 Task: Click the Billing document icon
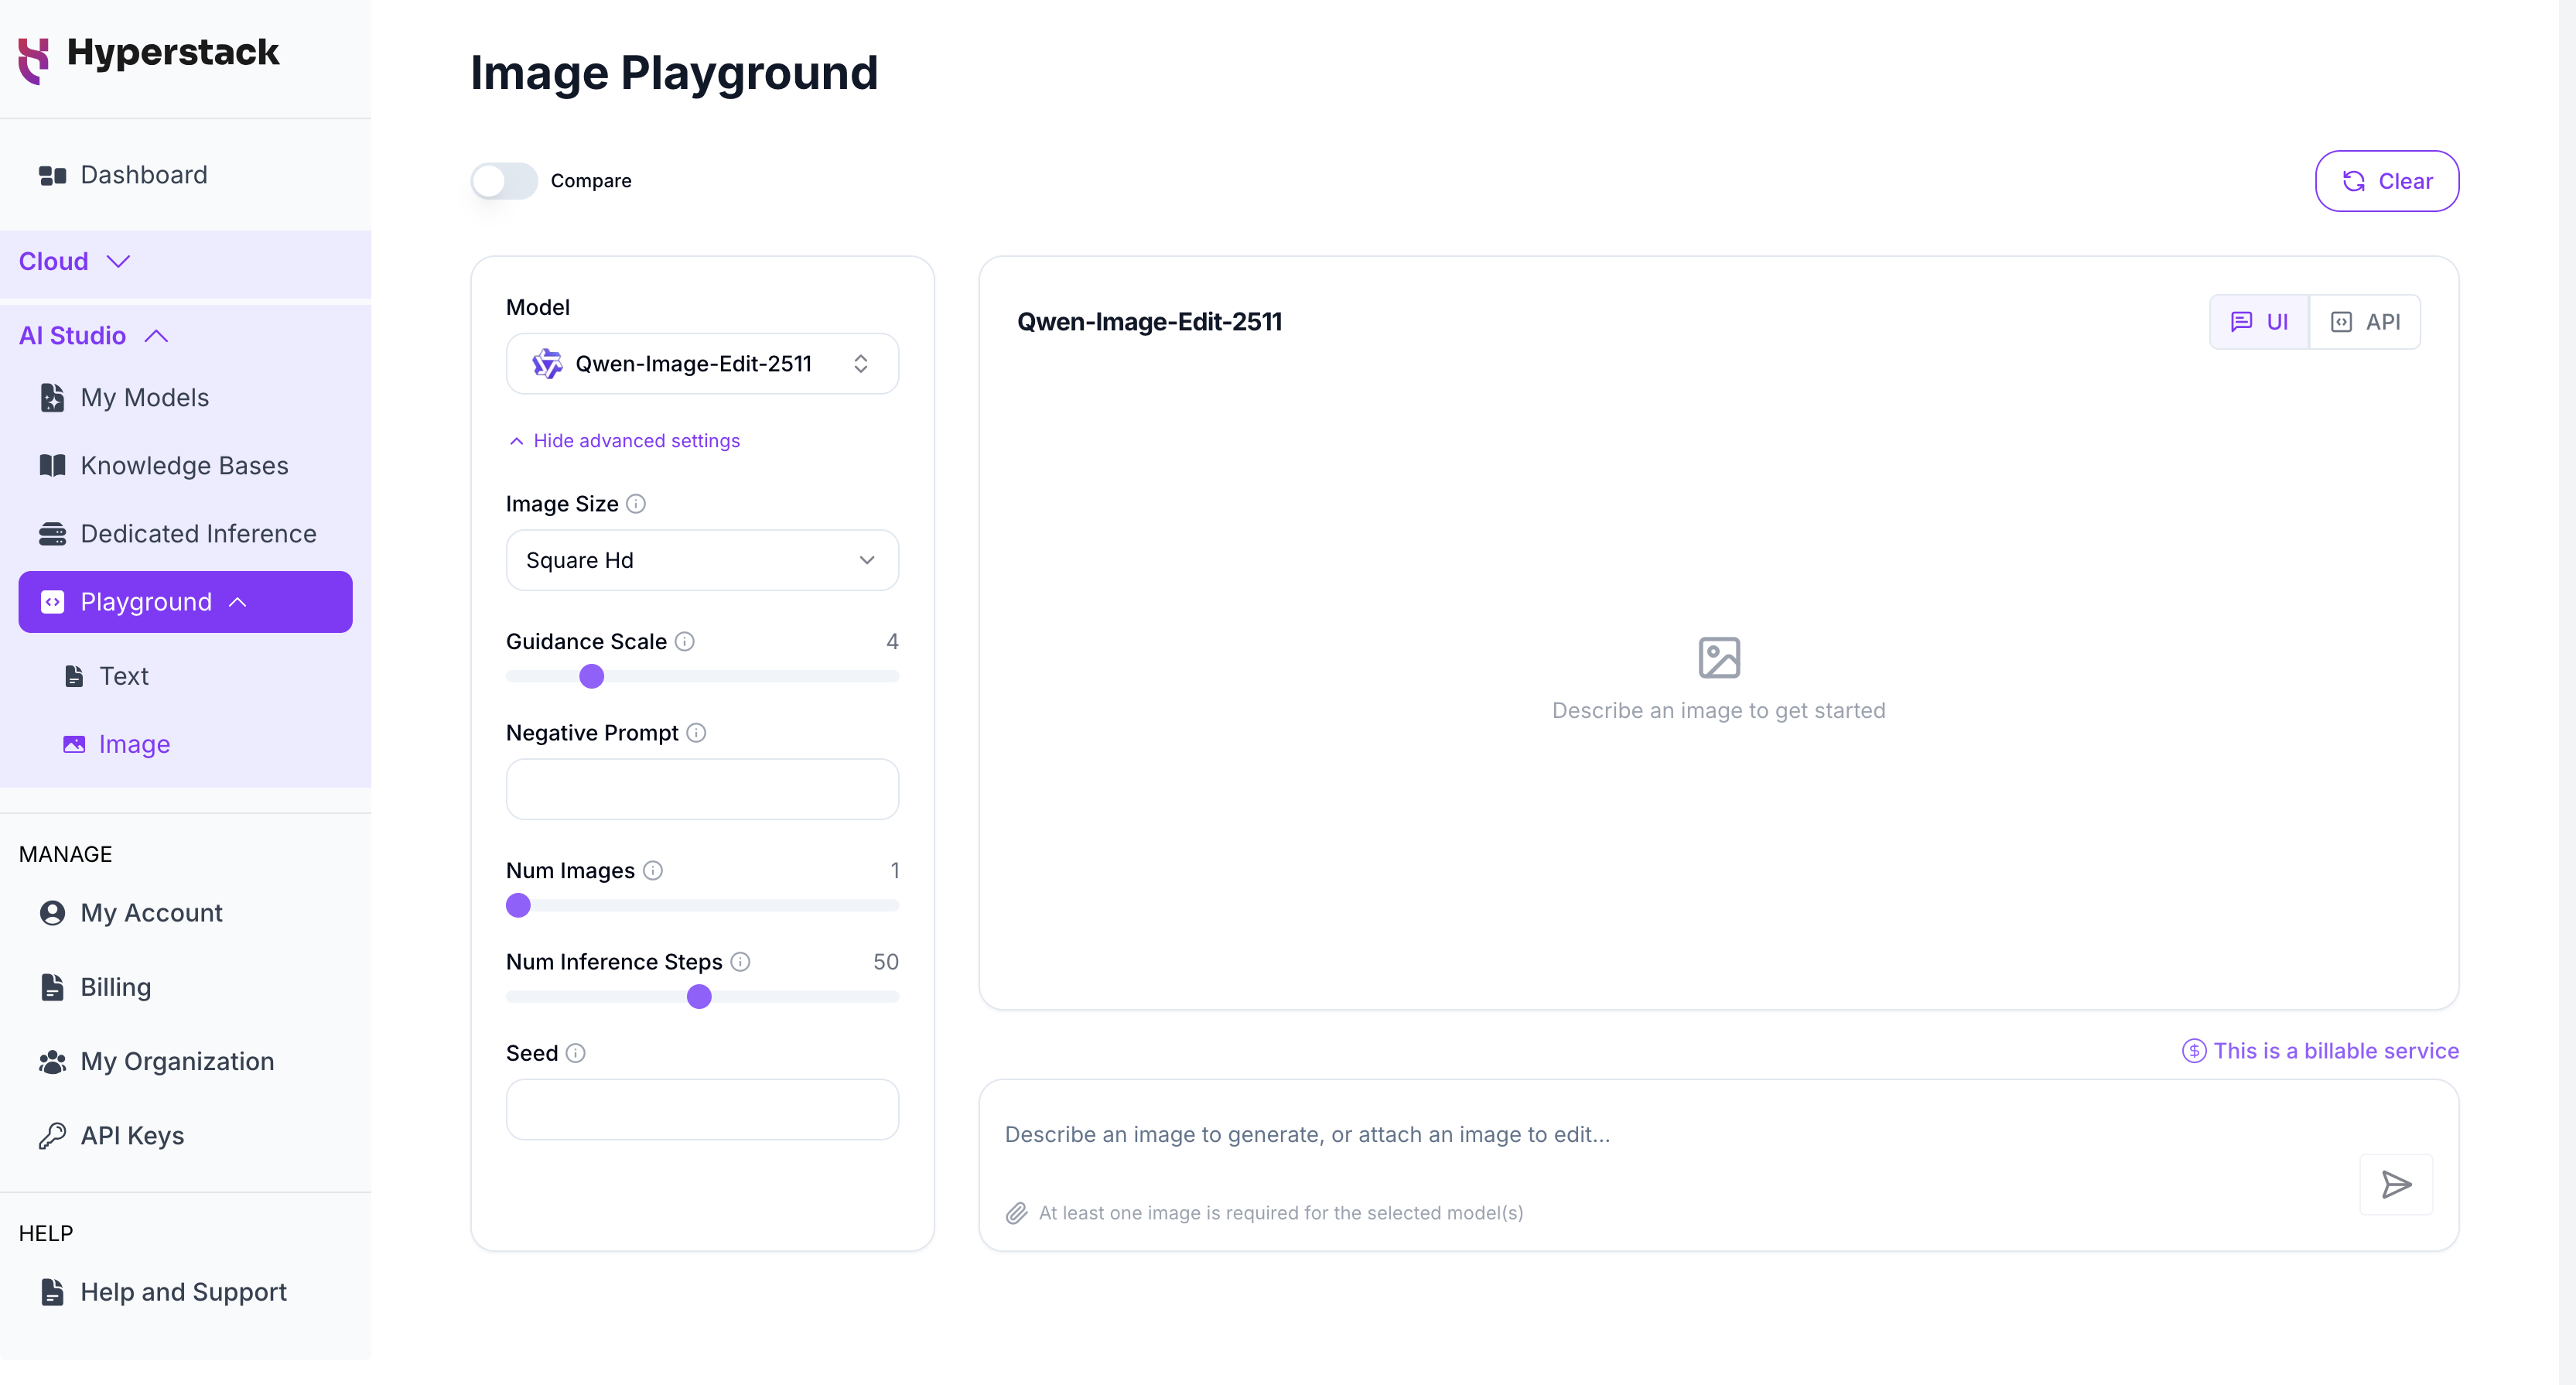pyautogui.click(x=52, y=988)
